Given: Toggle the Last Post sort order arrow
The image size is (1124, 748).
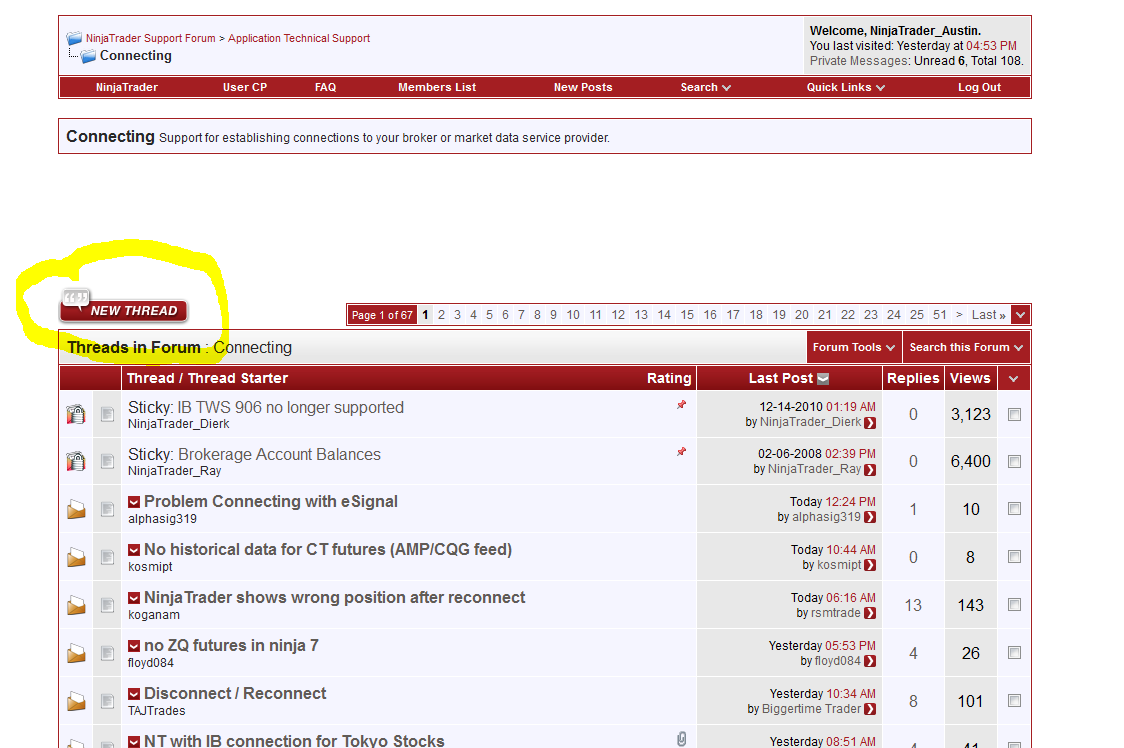Looking at the screenshot, I should point(823,379).
